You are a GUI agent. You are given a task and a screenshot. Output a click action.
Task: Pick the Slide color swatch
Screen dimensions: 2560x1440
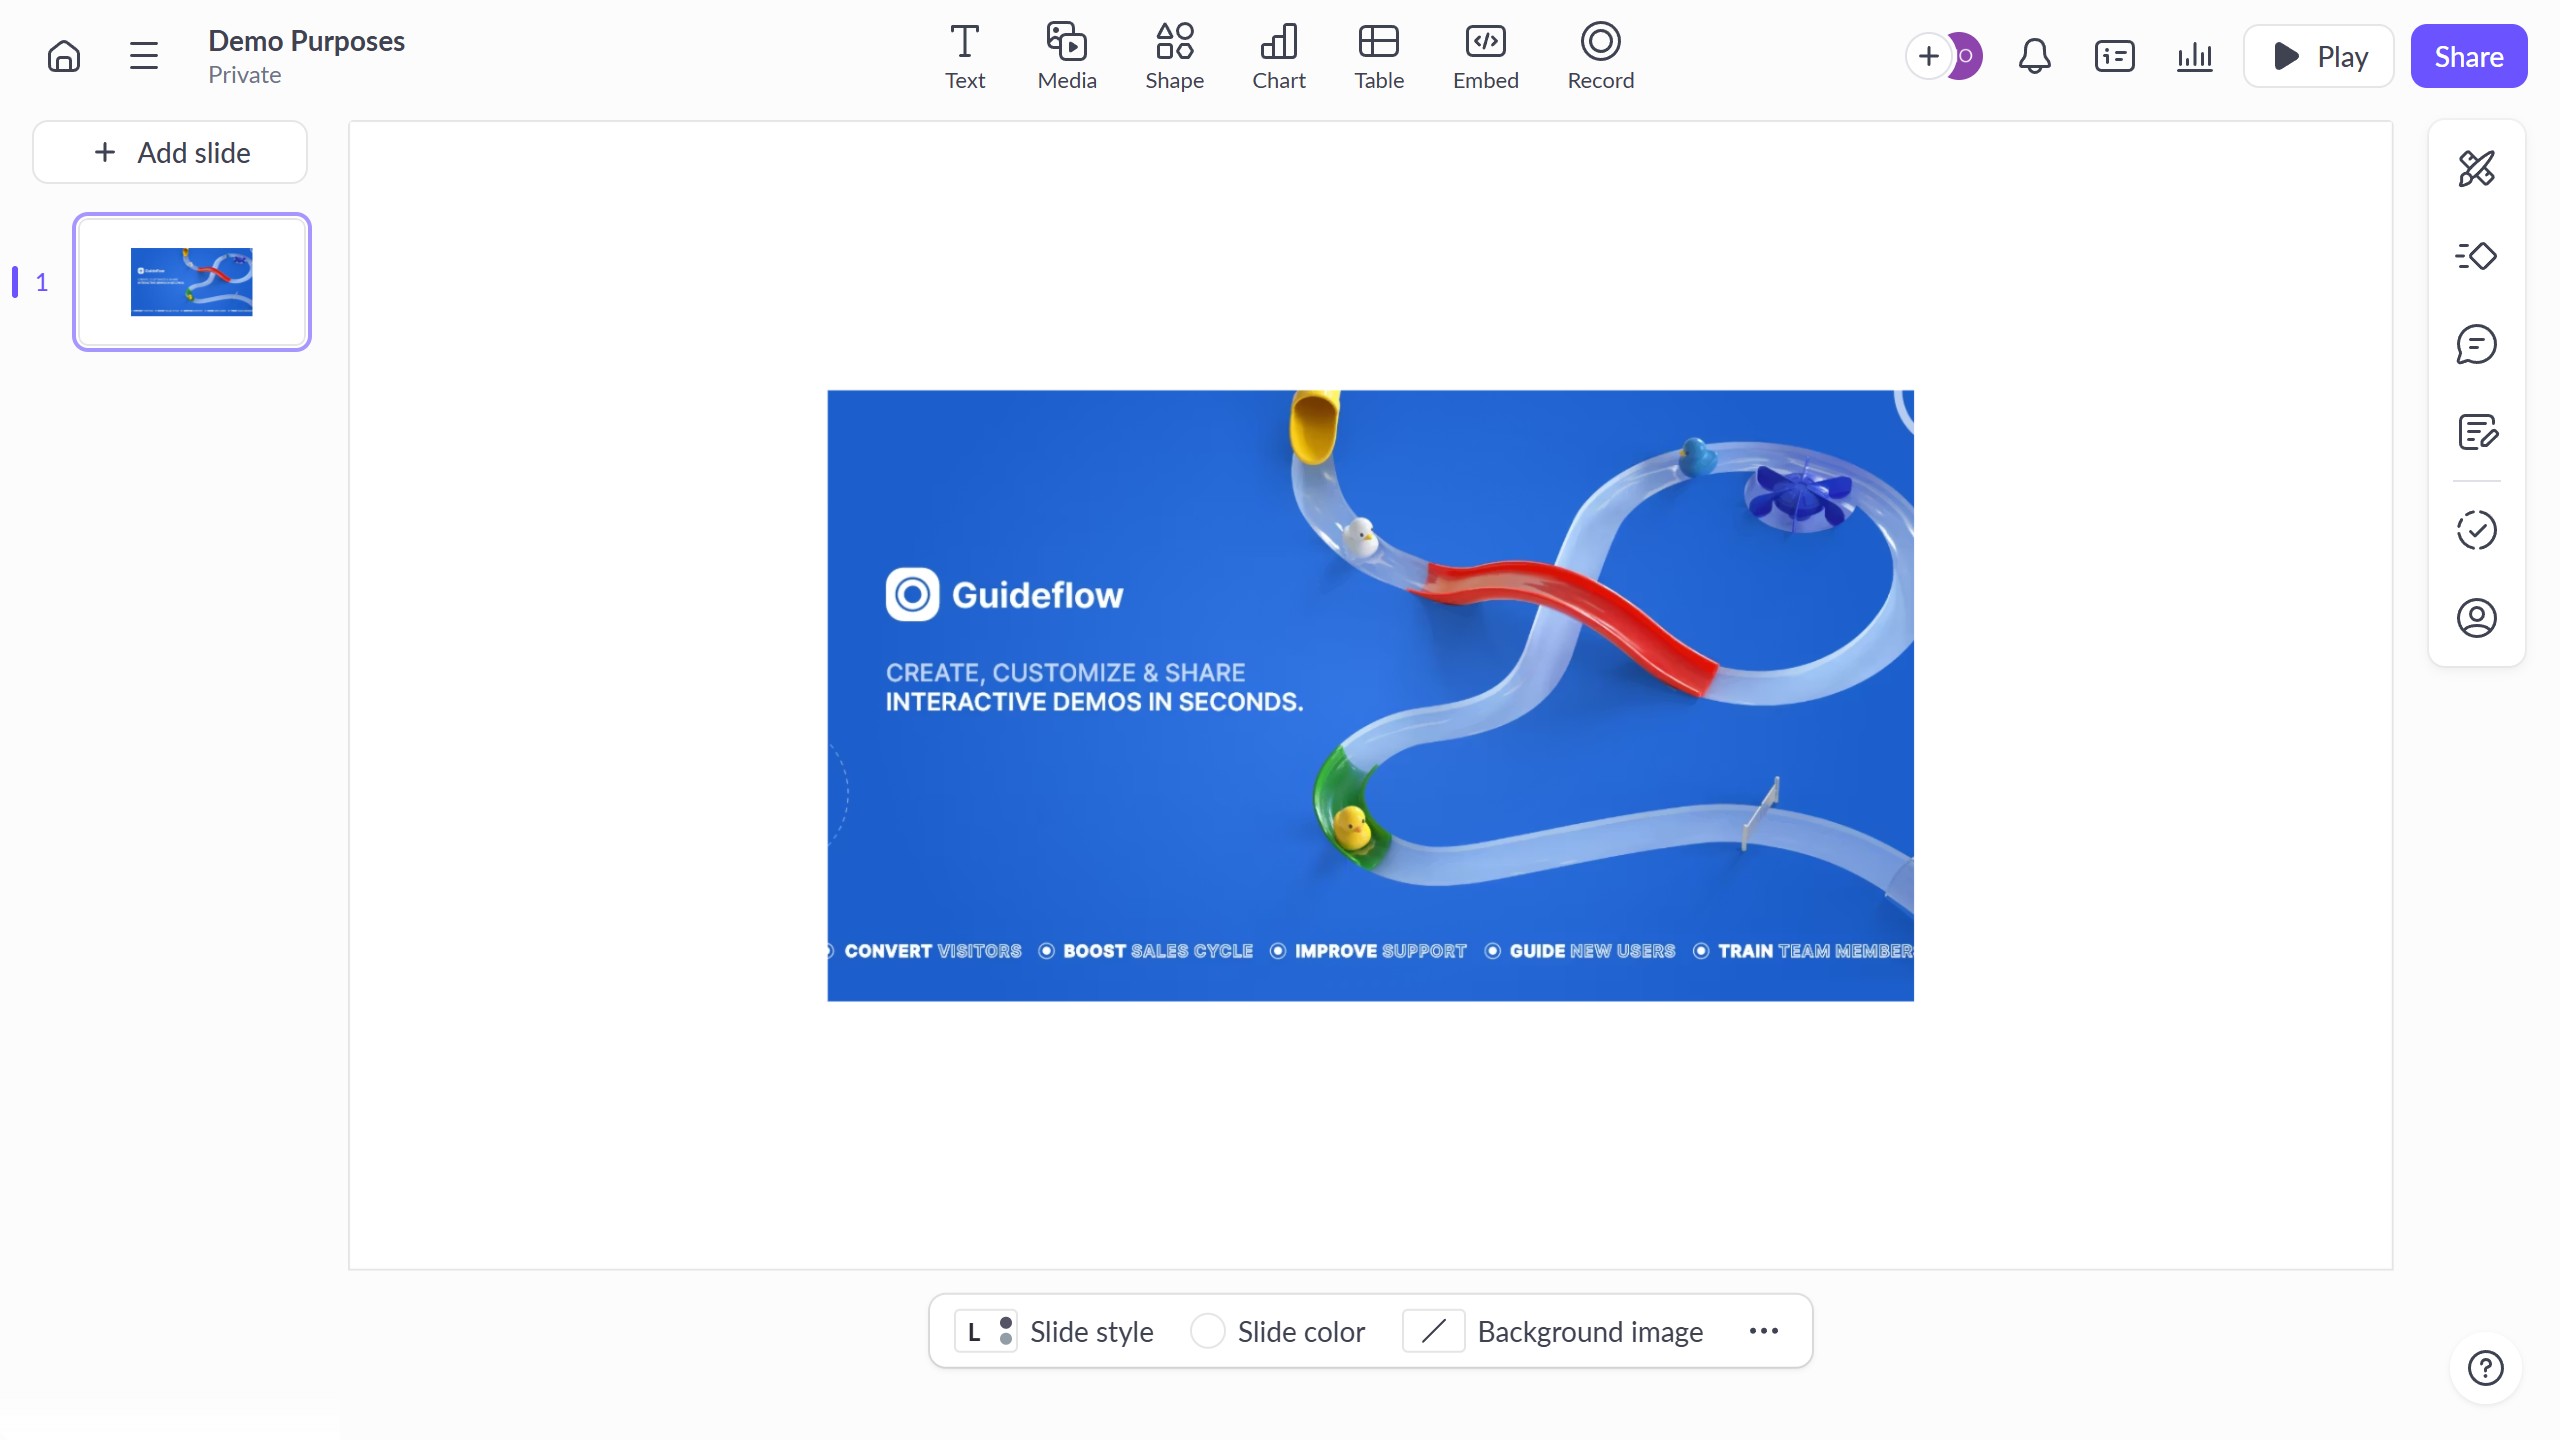coord(1207,1331)
